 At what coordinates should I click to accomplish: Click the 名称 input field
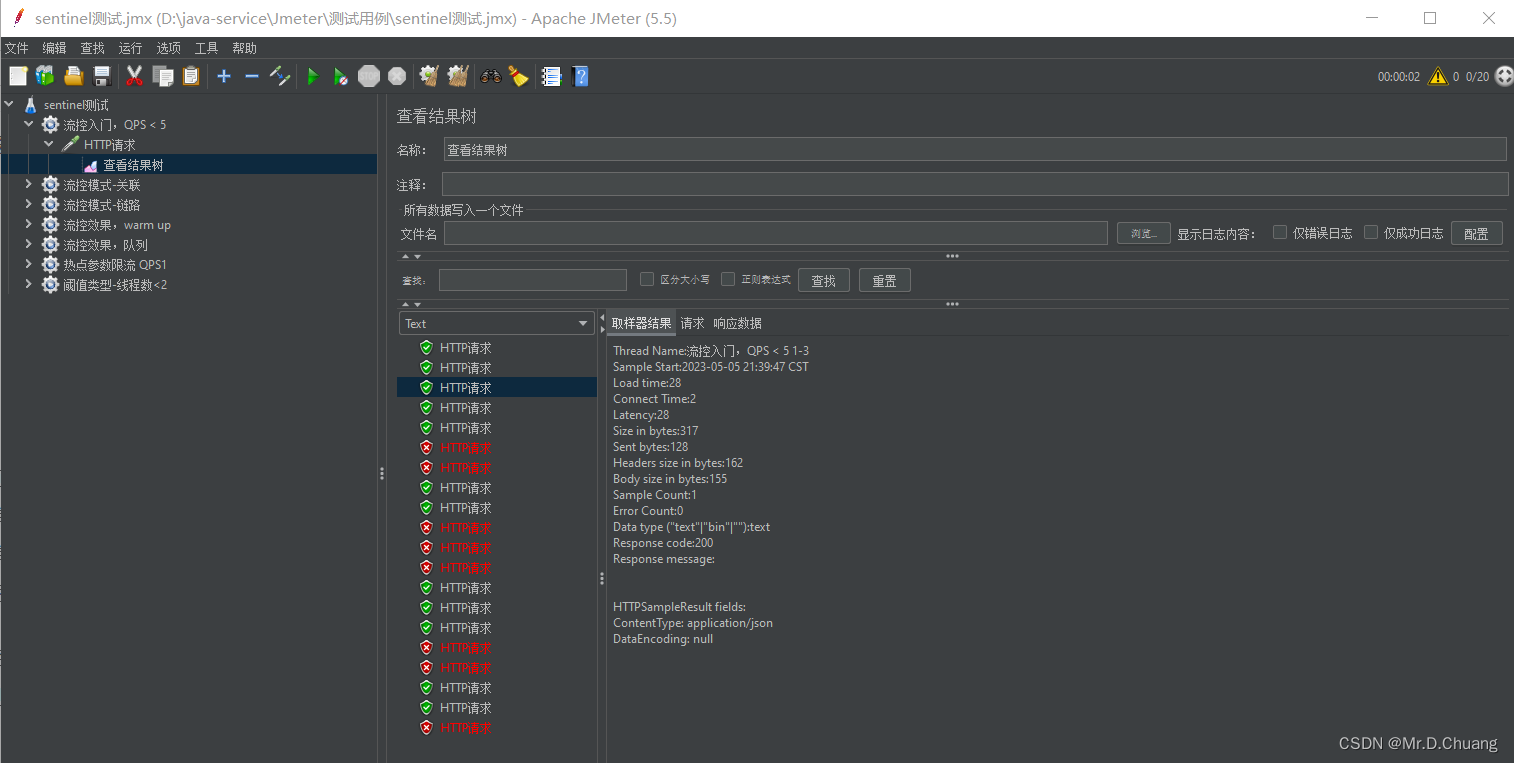(974, 149)
